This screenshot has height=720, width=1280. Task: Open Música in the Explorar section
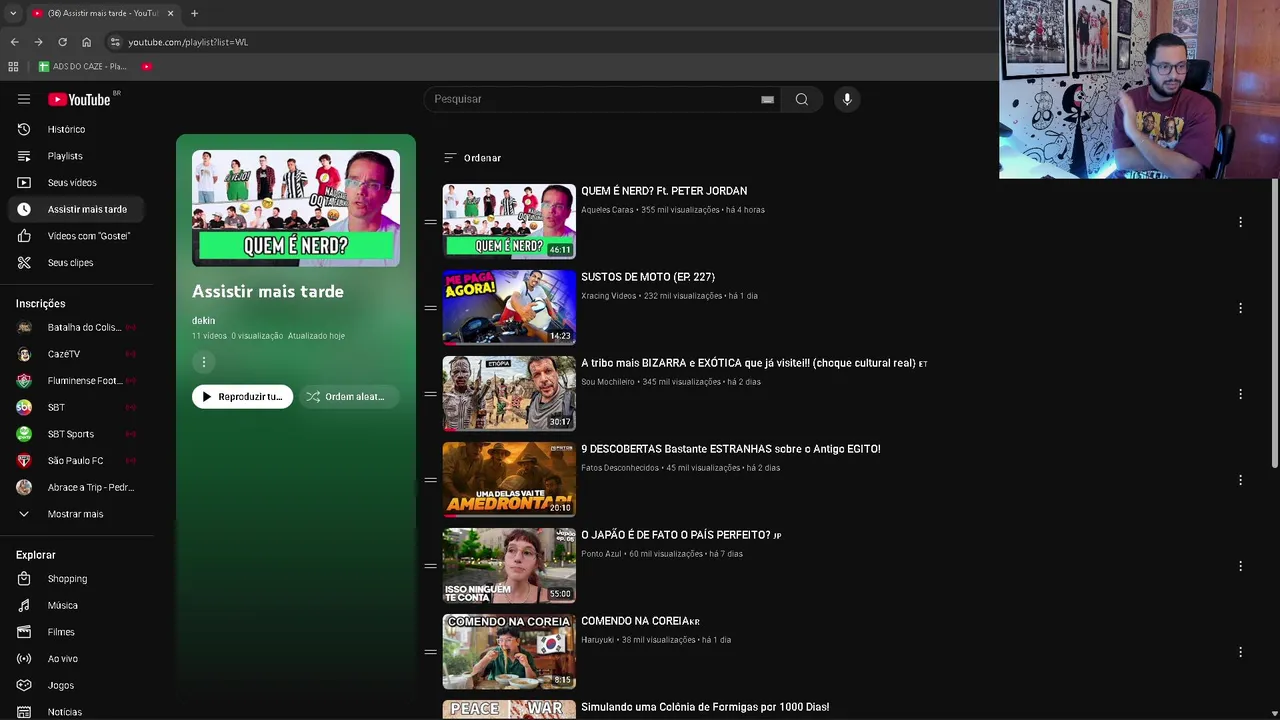pyautogui.click(x=77, y=605)
